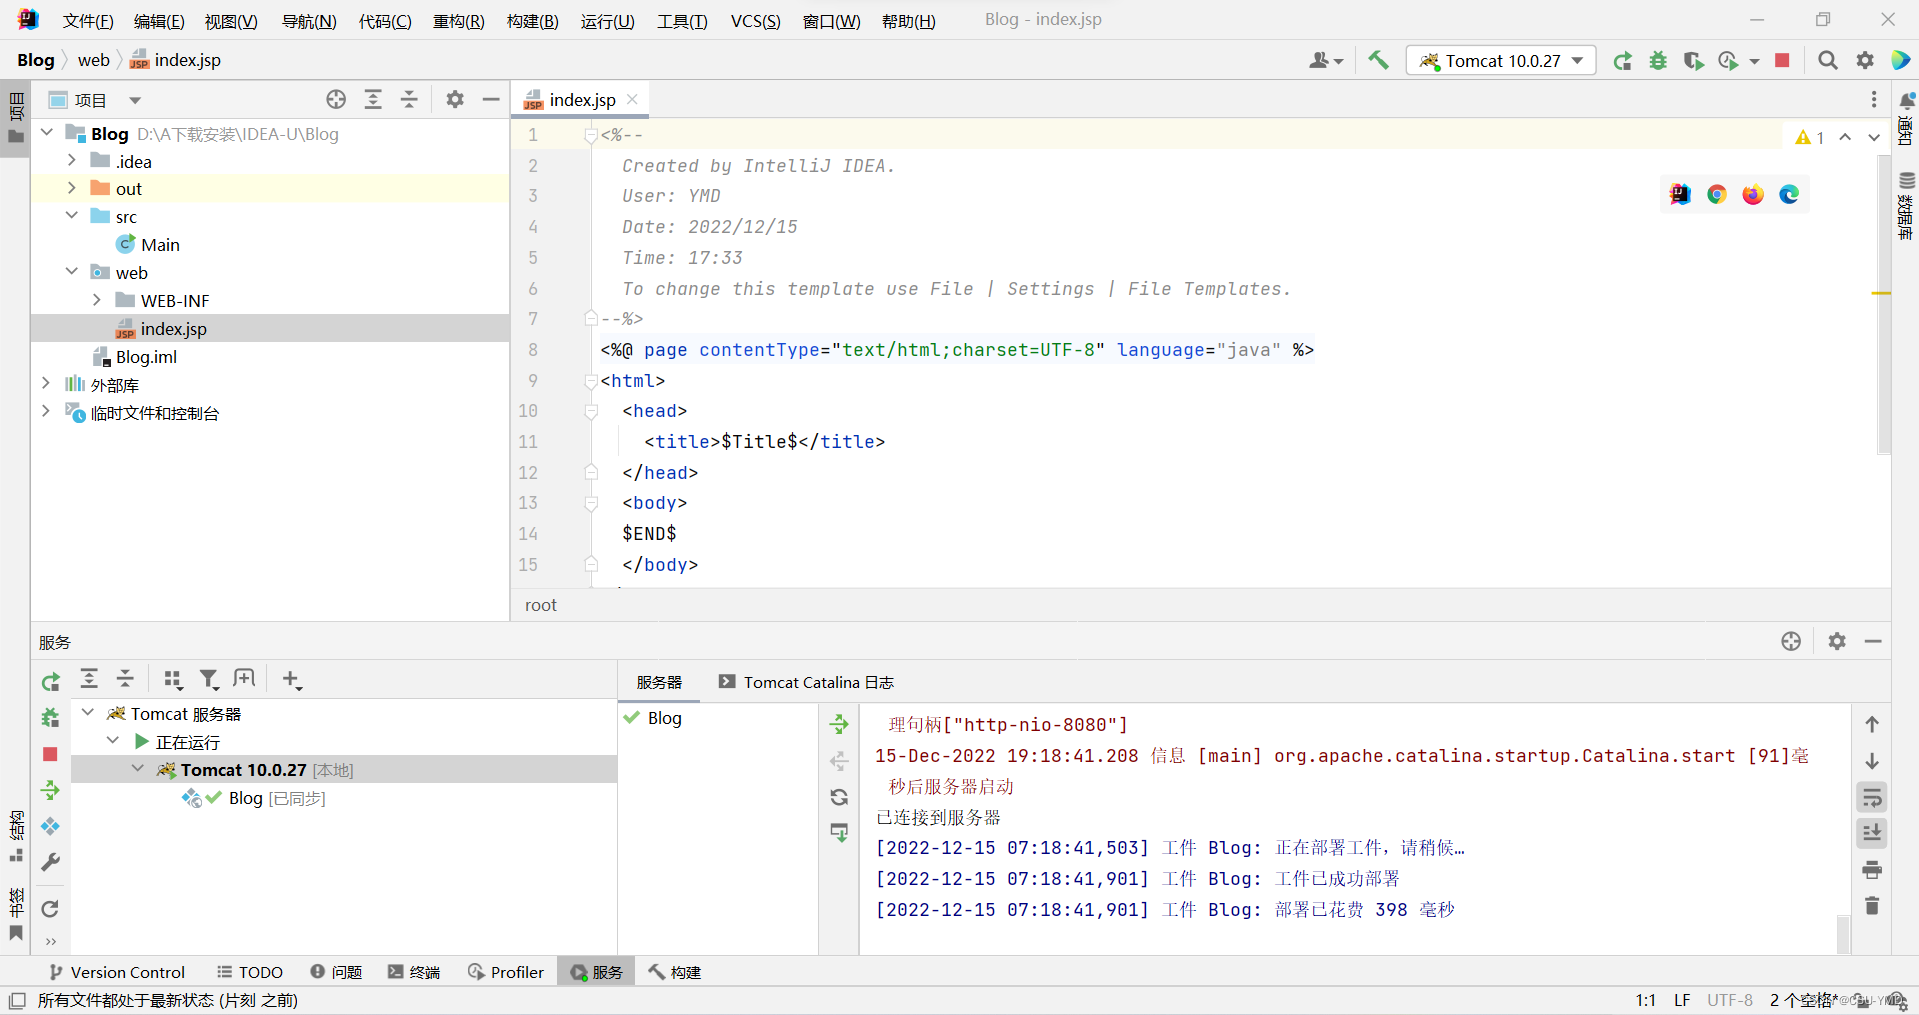1919x1015 pixels.
Task: Click group-by icon in Services toolbar
Action: pos(173,680)
